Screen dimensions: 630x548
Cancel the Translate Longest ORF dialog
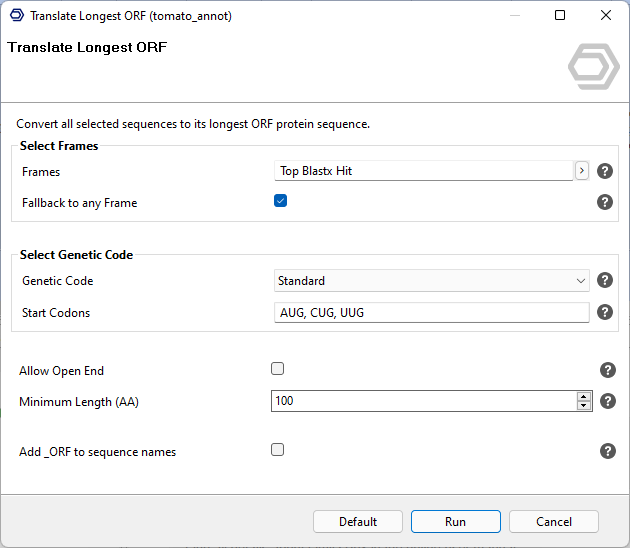[x=553, y=521]
